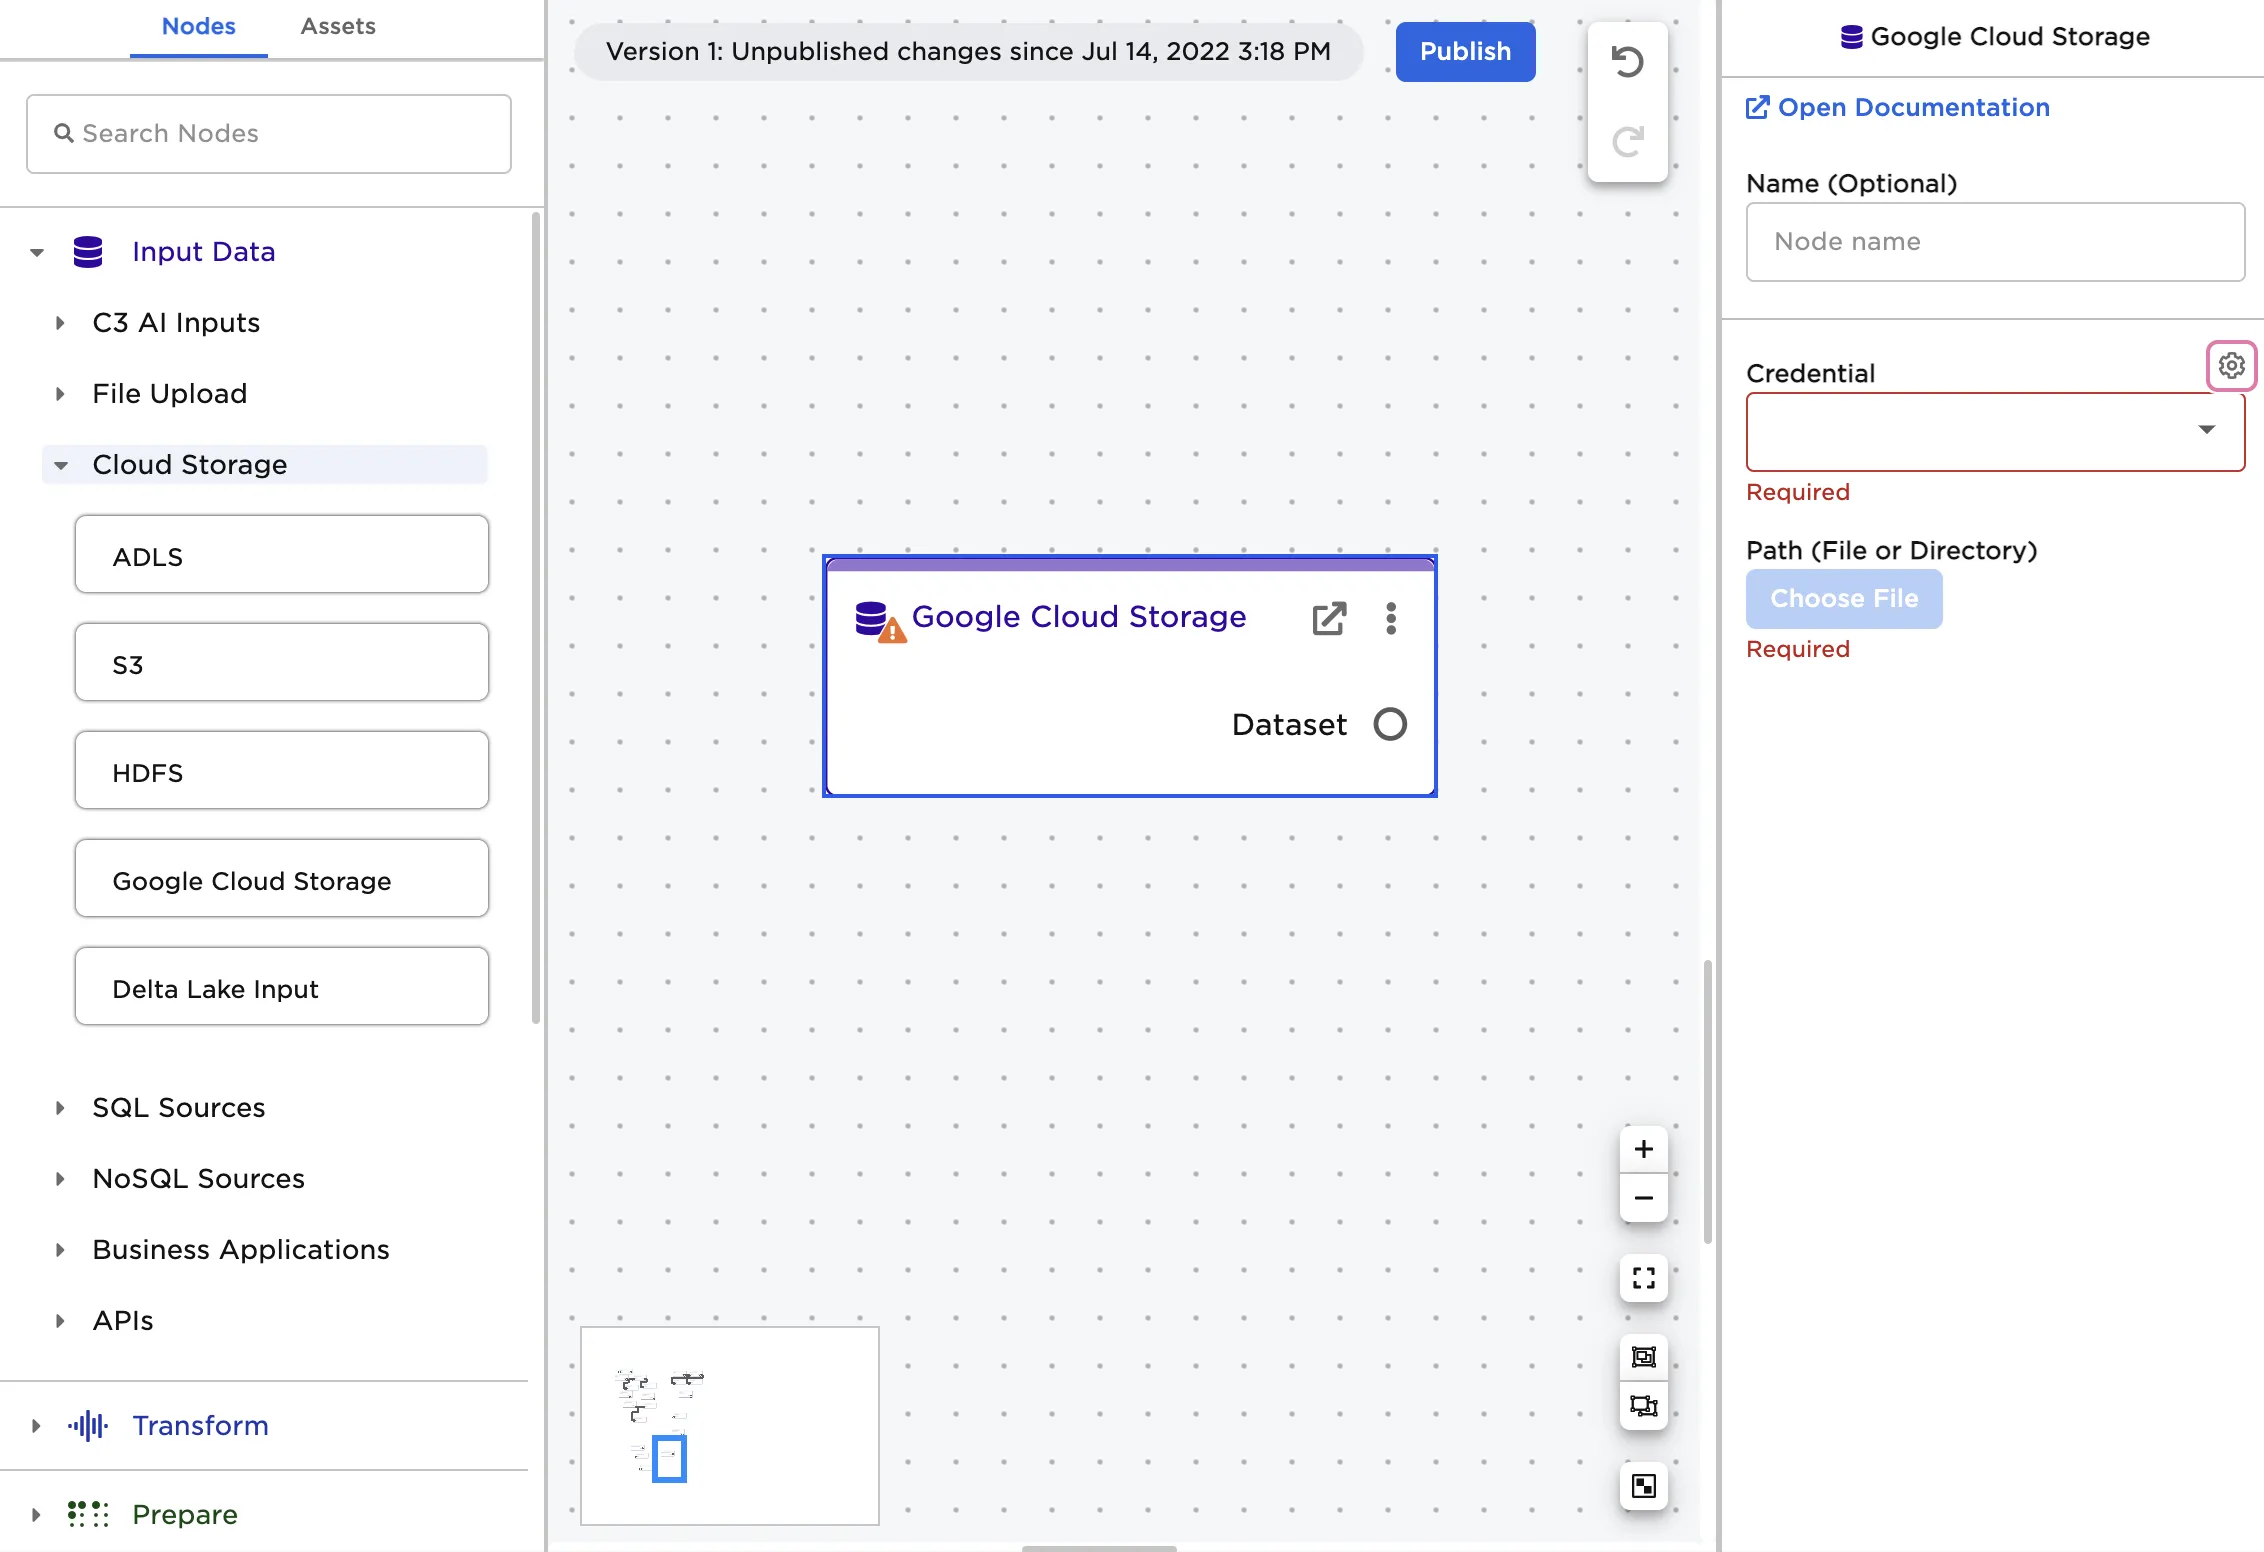Open the Credential settings gear icon
The width and height of the screenshot is (2264, 1552).
(2231, 366)
